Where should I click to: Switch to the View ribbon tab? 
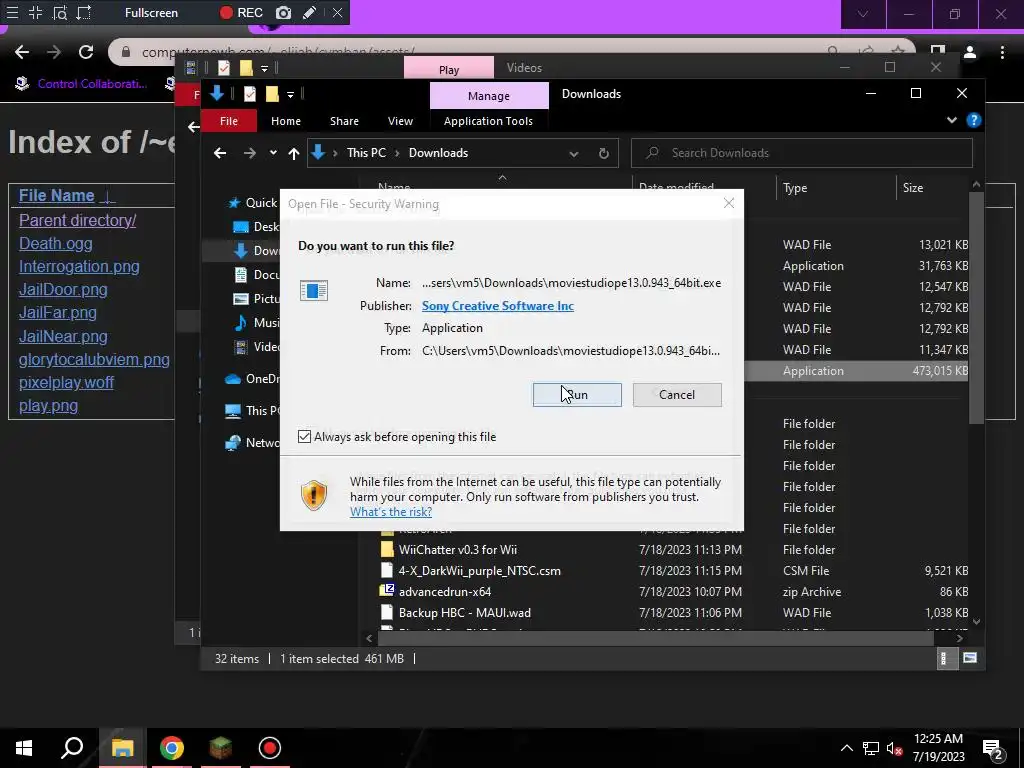(x=400, y=121)
